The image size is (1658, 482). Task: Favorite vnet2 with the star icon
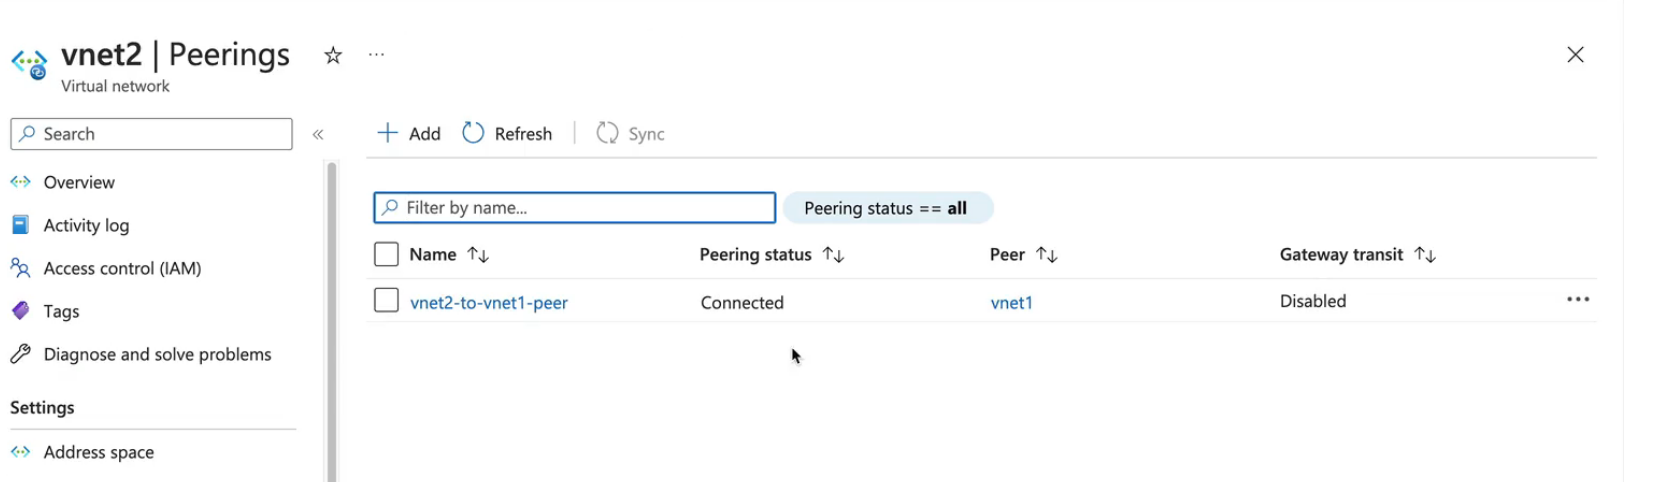[333, 56]
